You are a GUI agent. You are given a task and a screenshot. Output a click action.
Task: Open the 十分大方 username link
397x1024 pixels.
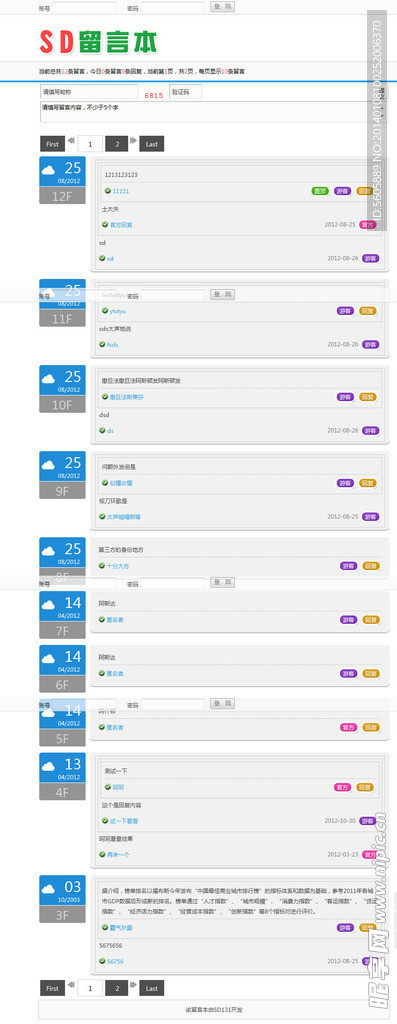pyautogui.click(x=118, y=566)
